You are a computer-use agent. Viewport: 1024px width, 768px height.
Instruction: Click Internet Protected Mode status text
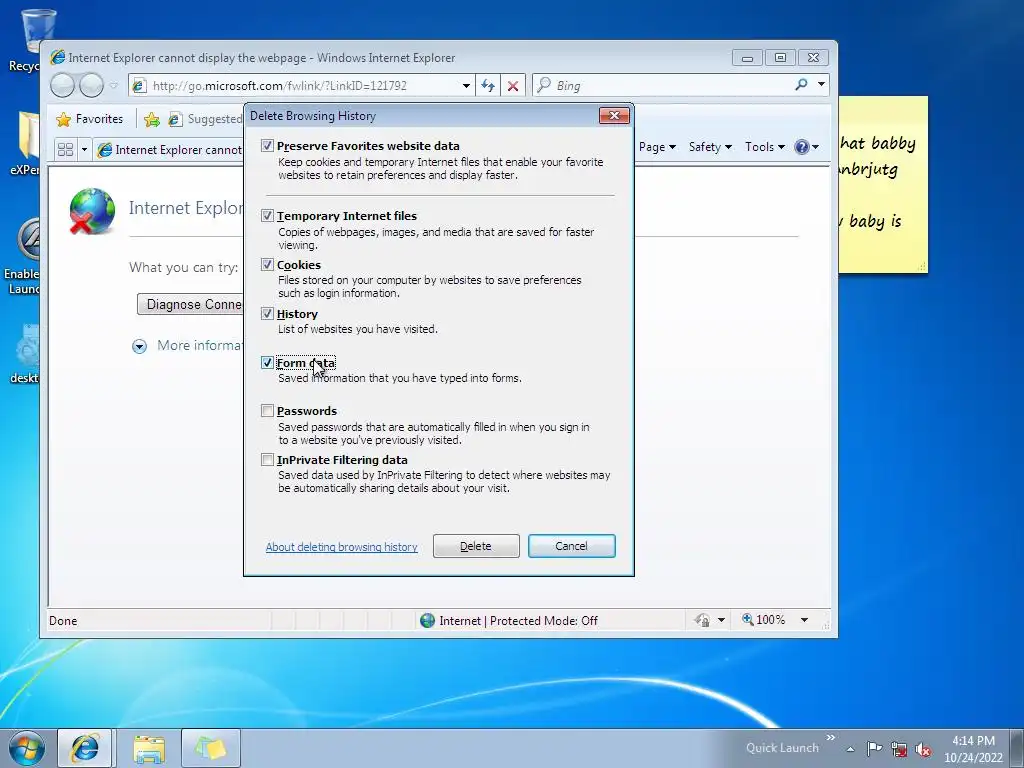pyautogui.click(x=518, y=620)
